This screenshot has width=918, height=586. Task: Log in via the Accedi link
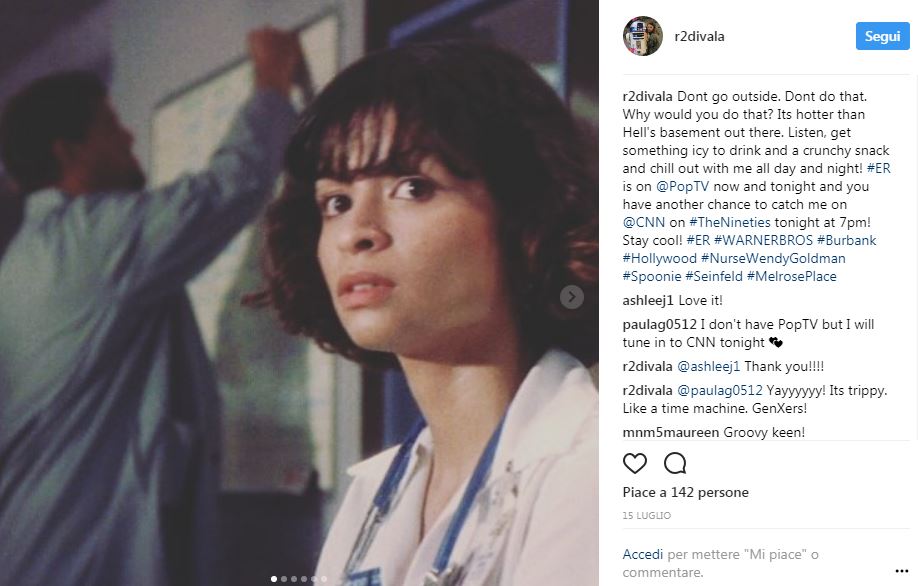(643, 554)
